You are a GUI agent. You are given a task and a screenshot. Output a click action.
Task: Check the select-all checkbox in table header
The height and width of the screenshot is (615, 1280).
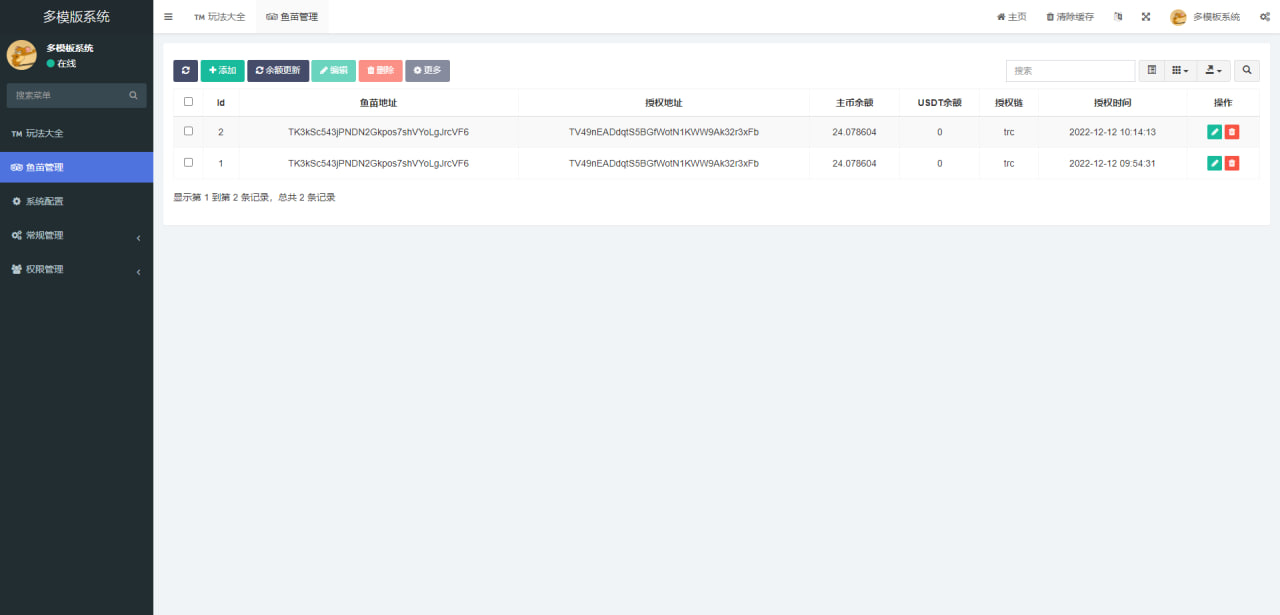[x=188, y=102]
